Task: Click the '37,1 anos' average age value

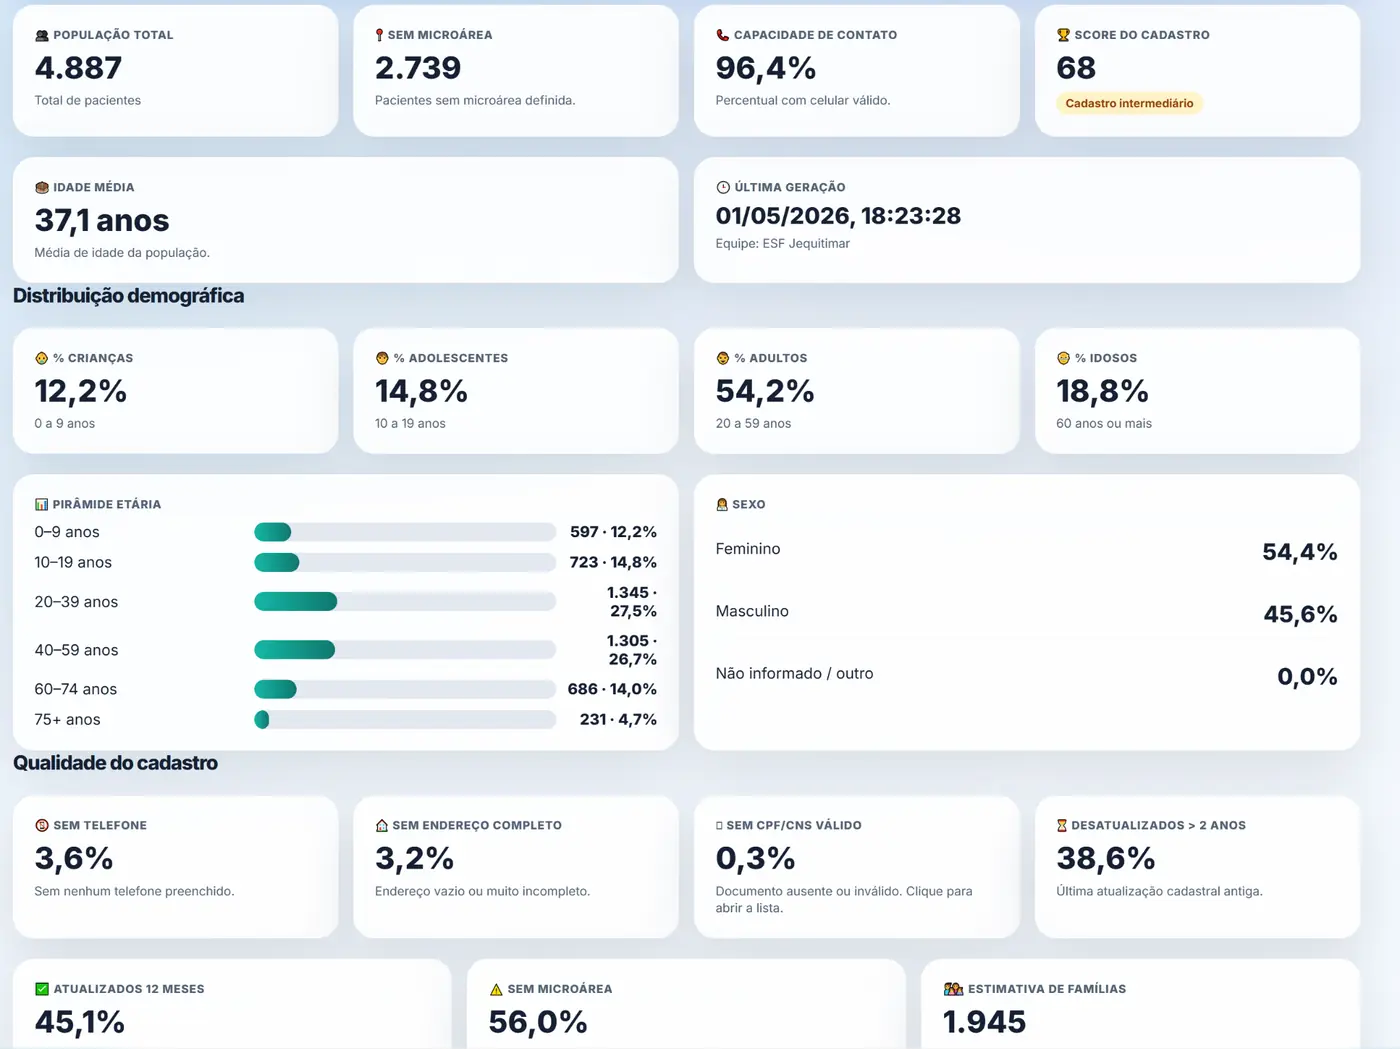Action: click(102, 220)
